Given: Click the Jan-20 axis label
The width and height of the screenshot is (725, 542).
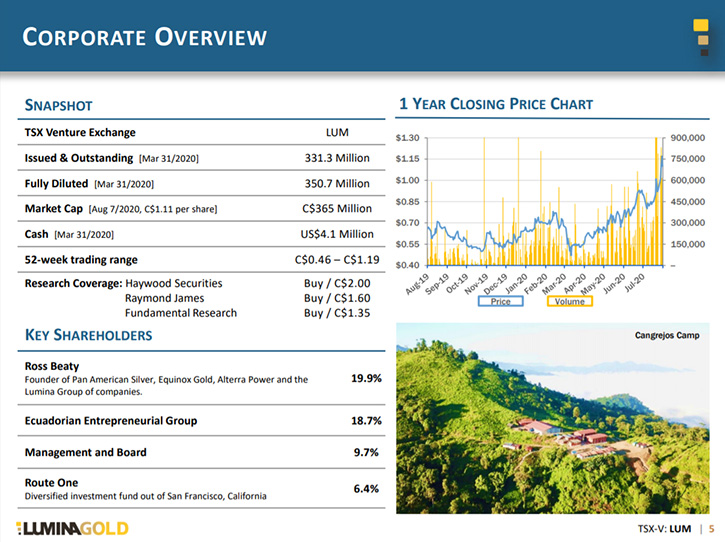Looking at the screenshot, I should click(516, 283).
